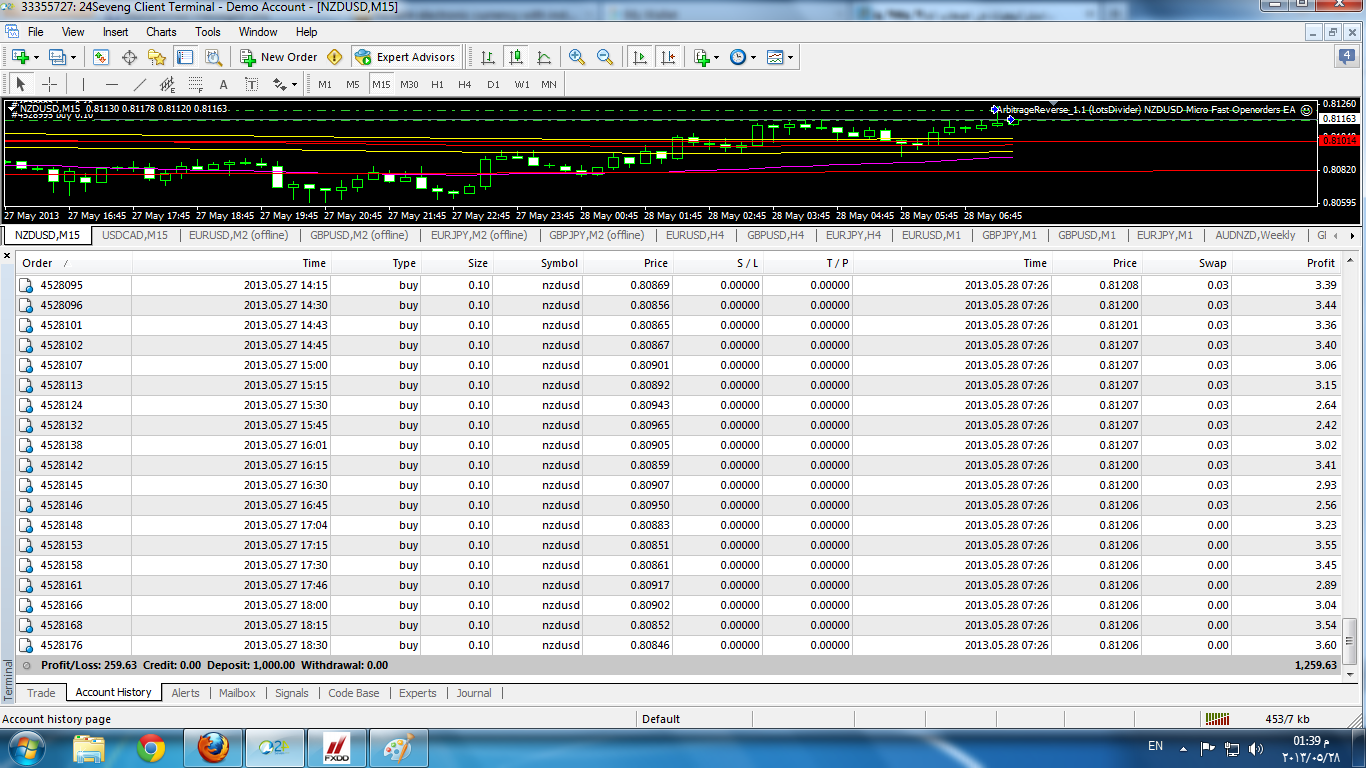Open the Journal terminal tab

click(474, 693)
